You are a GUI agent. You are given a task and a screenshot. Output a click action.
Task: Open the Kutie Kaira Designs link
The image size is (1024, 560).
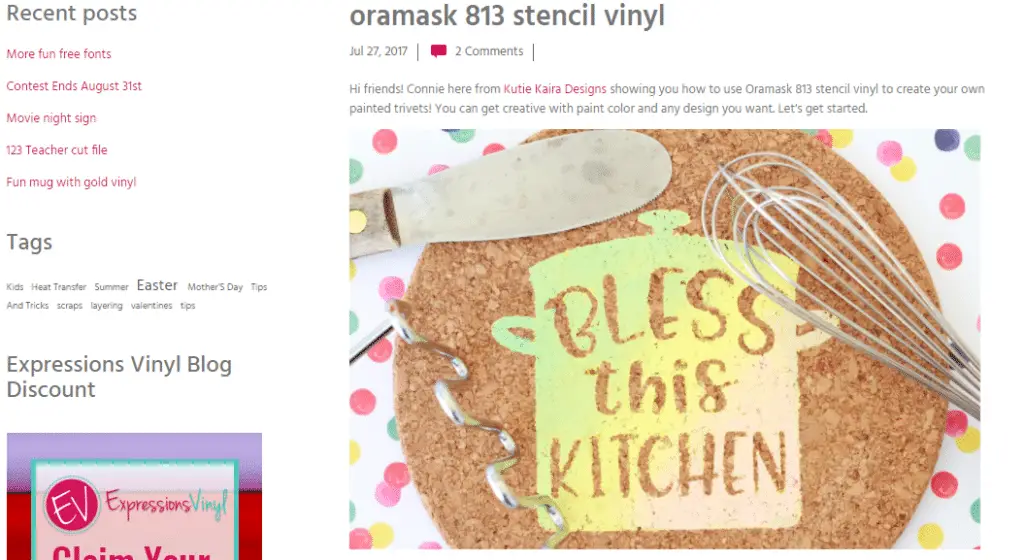(x=554, y=89)
